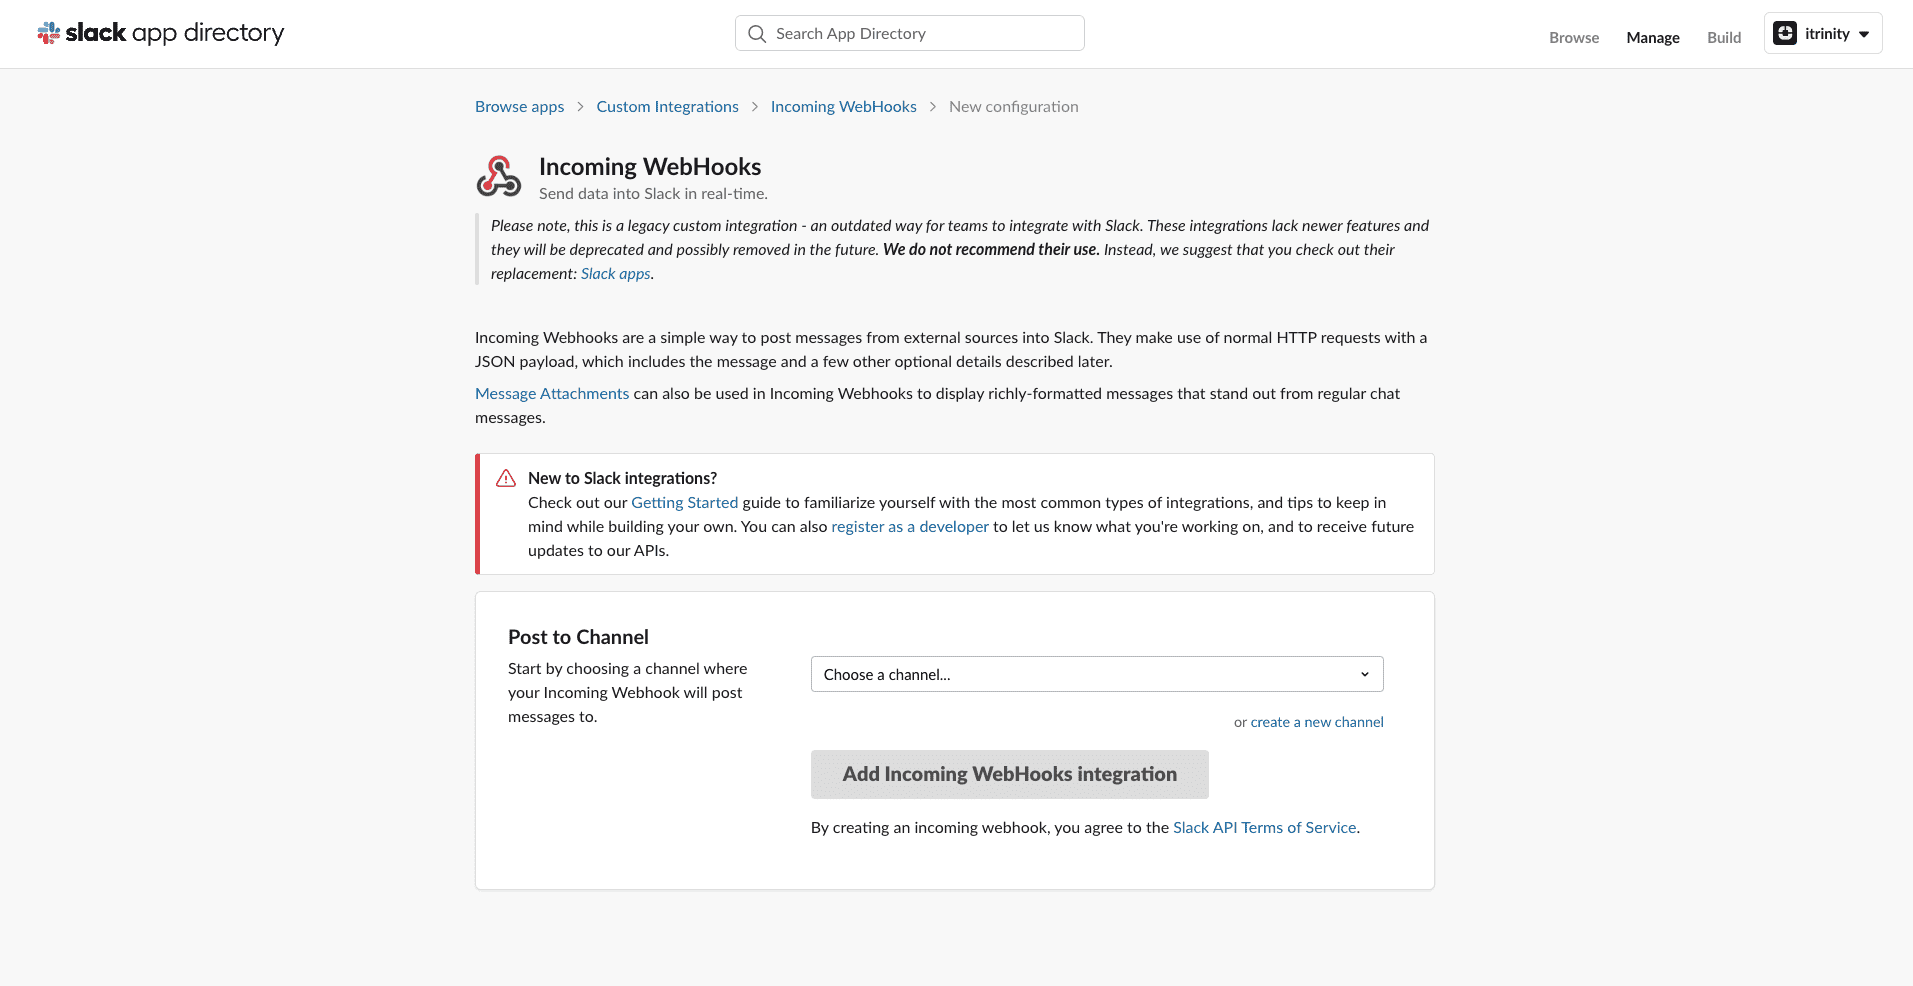The height and width of the screenshot is (986, 1913).
Task: Open the Message Attachments link
Action: tap(551, 393)
